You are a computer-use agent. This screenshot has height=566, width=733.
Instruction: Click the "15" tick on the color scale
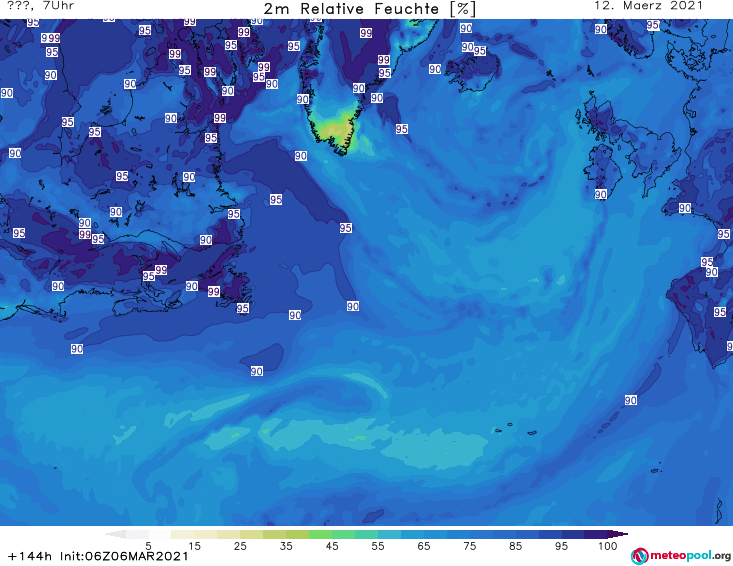(194, 546)
